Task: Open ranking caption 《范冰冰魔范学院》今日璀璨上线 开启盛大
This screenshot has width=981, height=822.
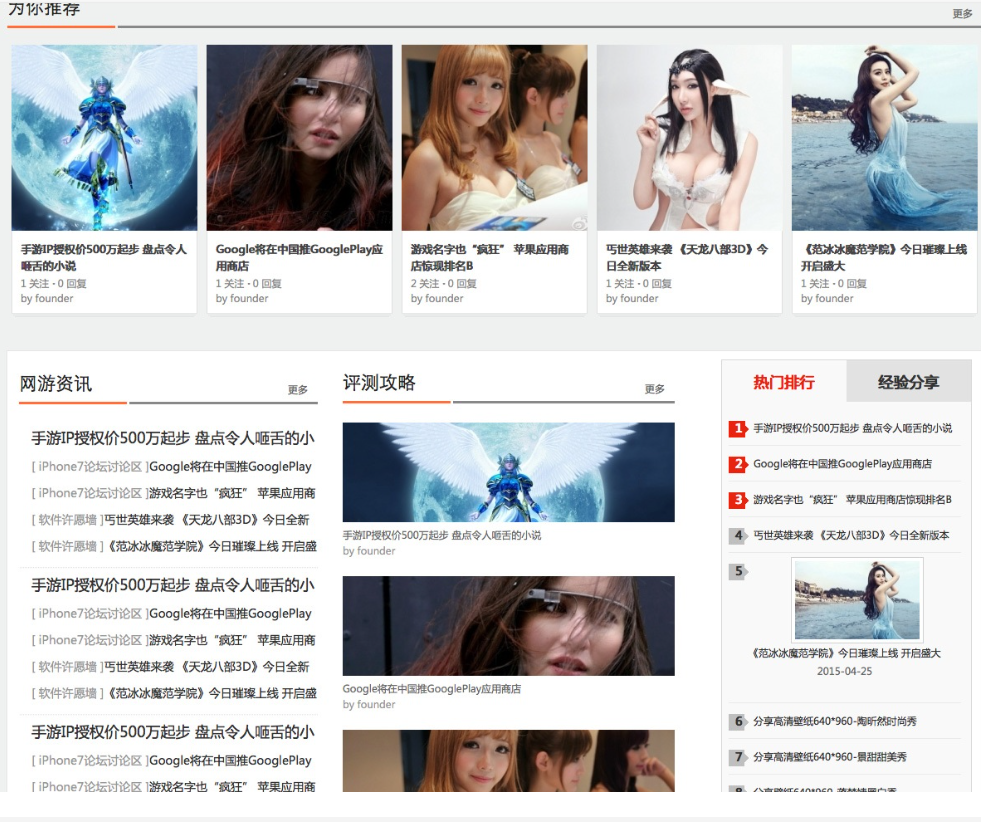Action: coord(846,653)
